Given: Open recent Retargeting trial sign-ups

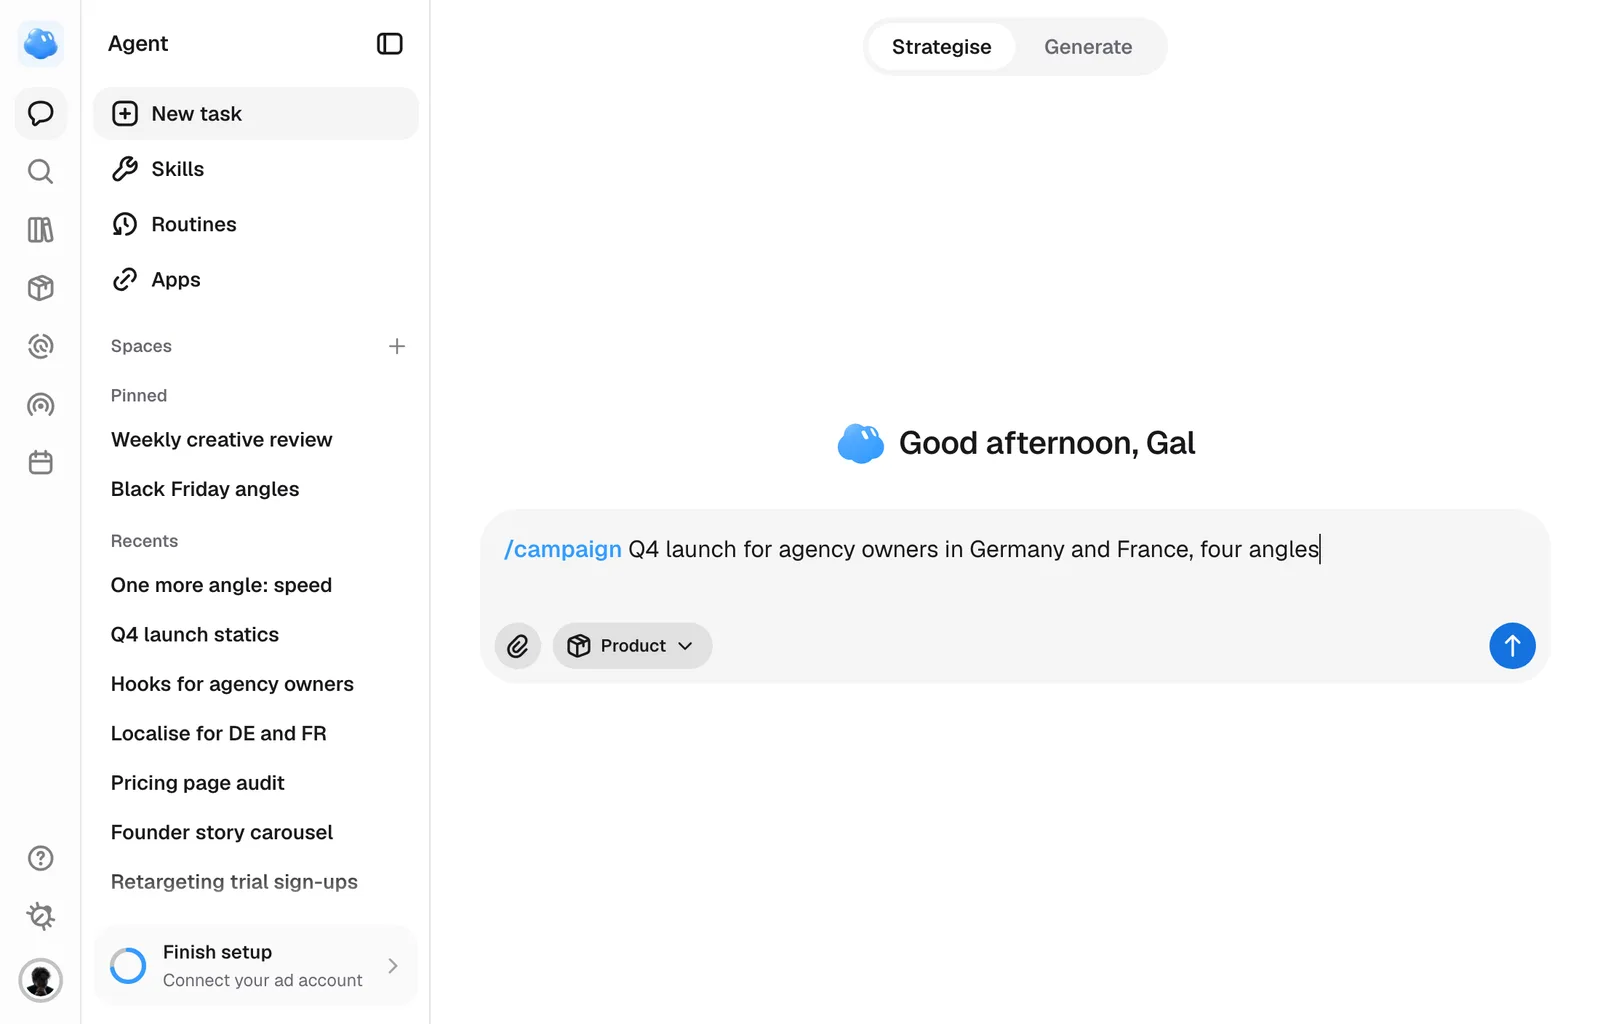Looking at the screenshot, I should [234, 882].
